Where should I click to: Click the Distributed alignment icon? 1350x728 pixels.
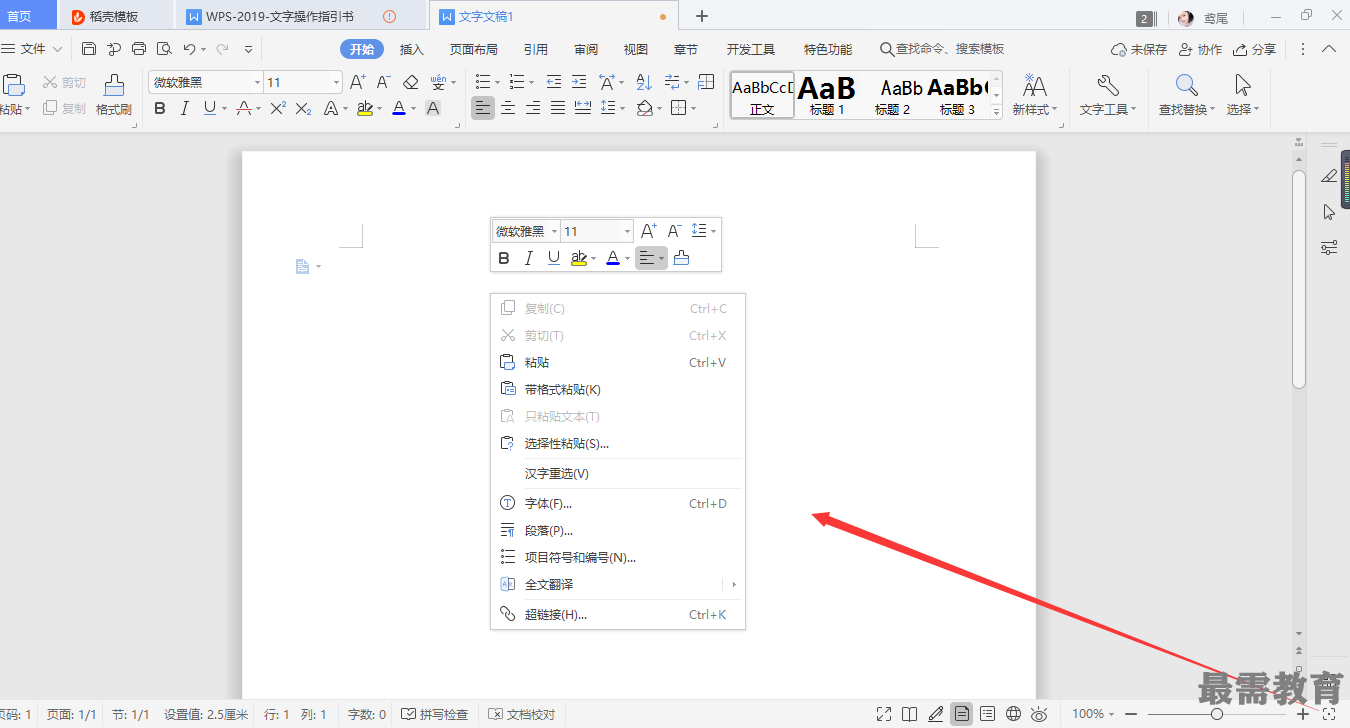click(583, 108)
